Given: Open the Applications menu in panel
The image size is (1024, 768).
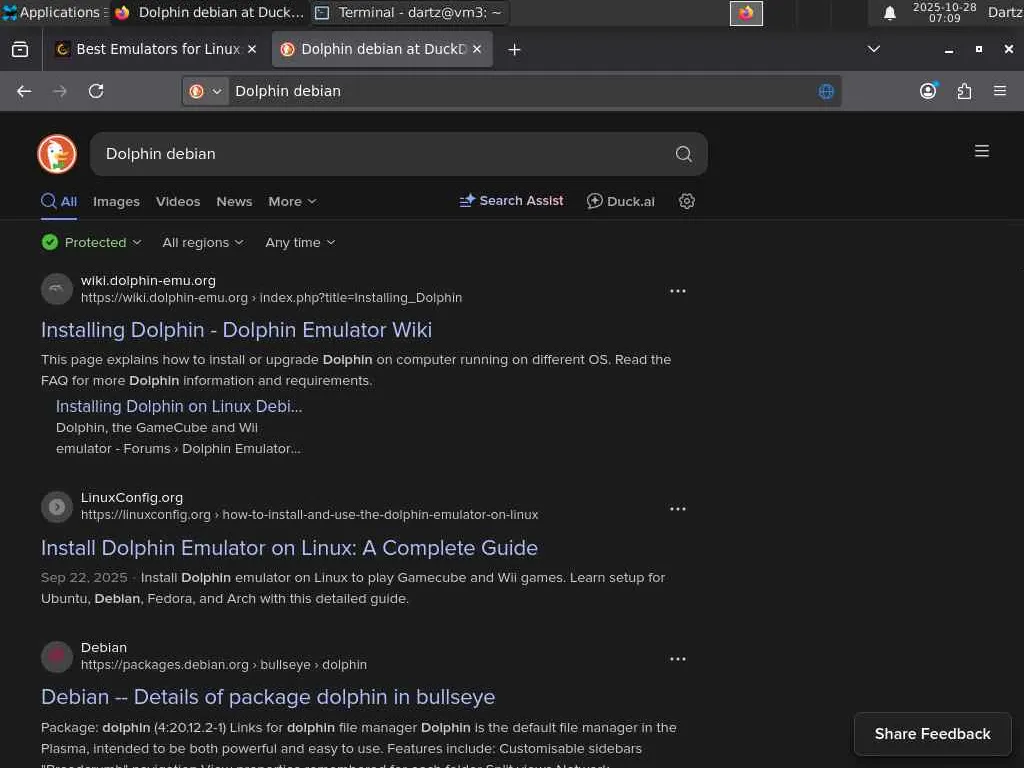Looking at the screenshot, I should point(53,12).
